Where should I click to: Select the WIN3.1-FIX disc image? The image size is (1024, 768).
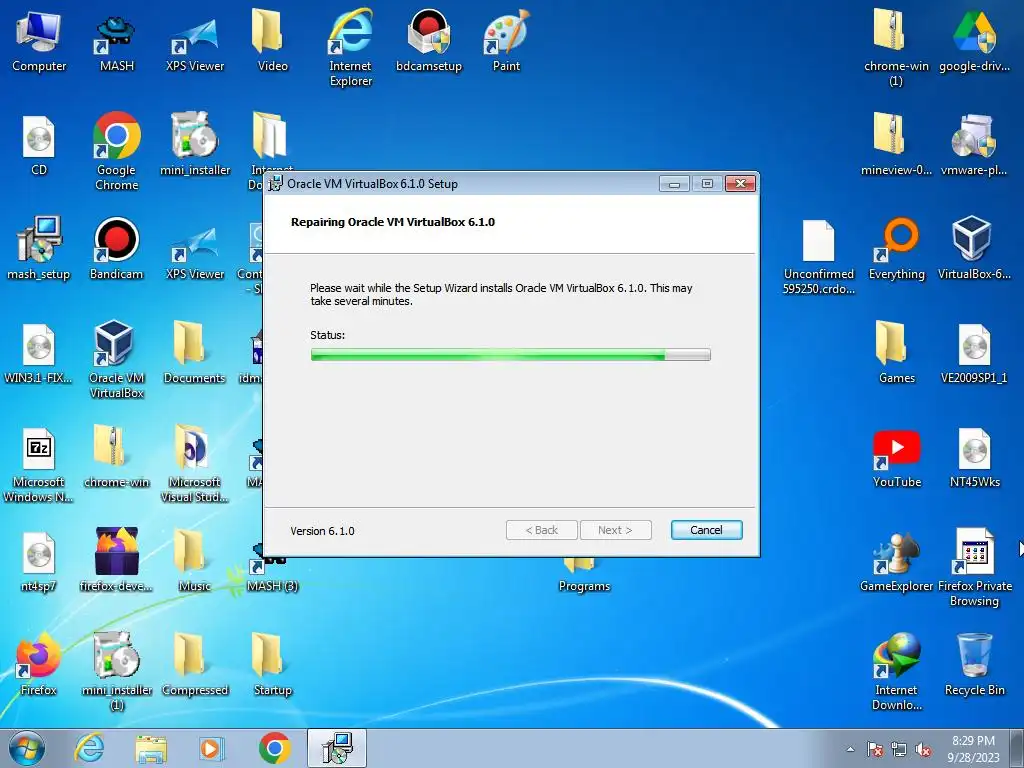pyautogui.click(x=39, y=353)
